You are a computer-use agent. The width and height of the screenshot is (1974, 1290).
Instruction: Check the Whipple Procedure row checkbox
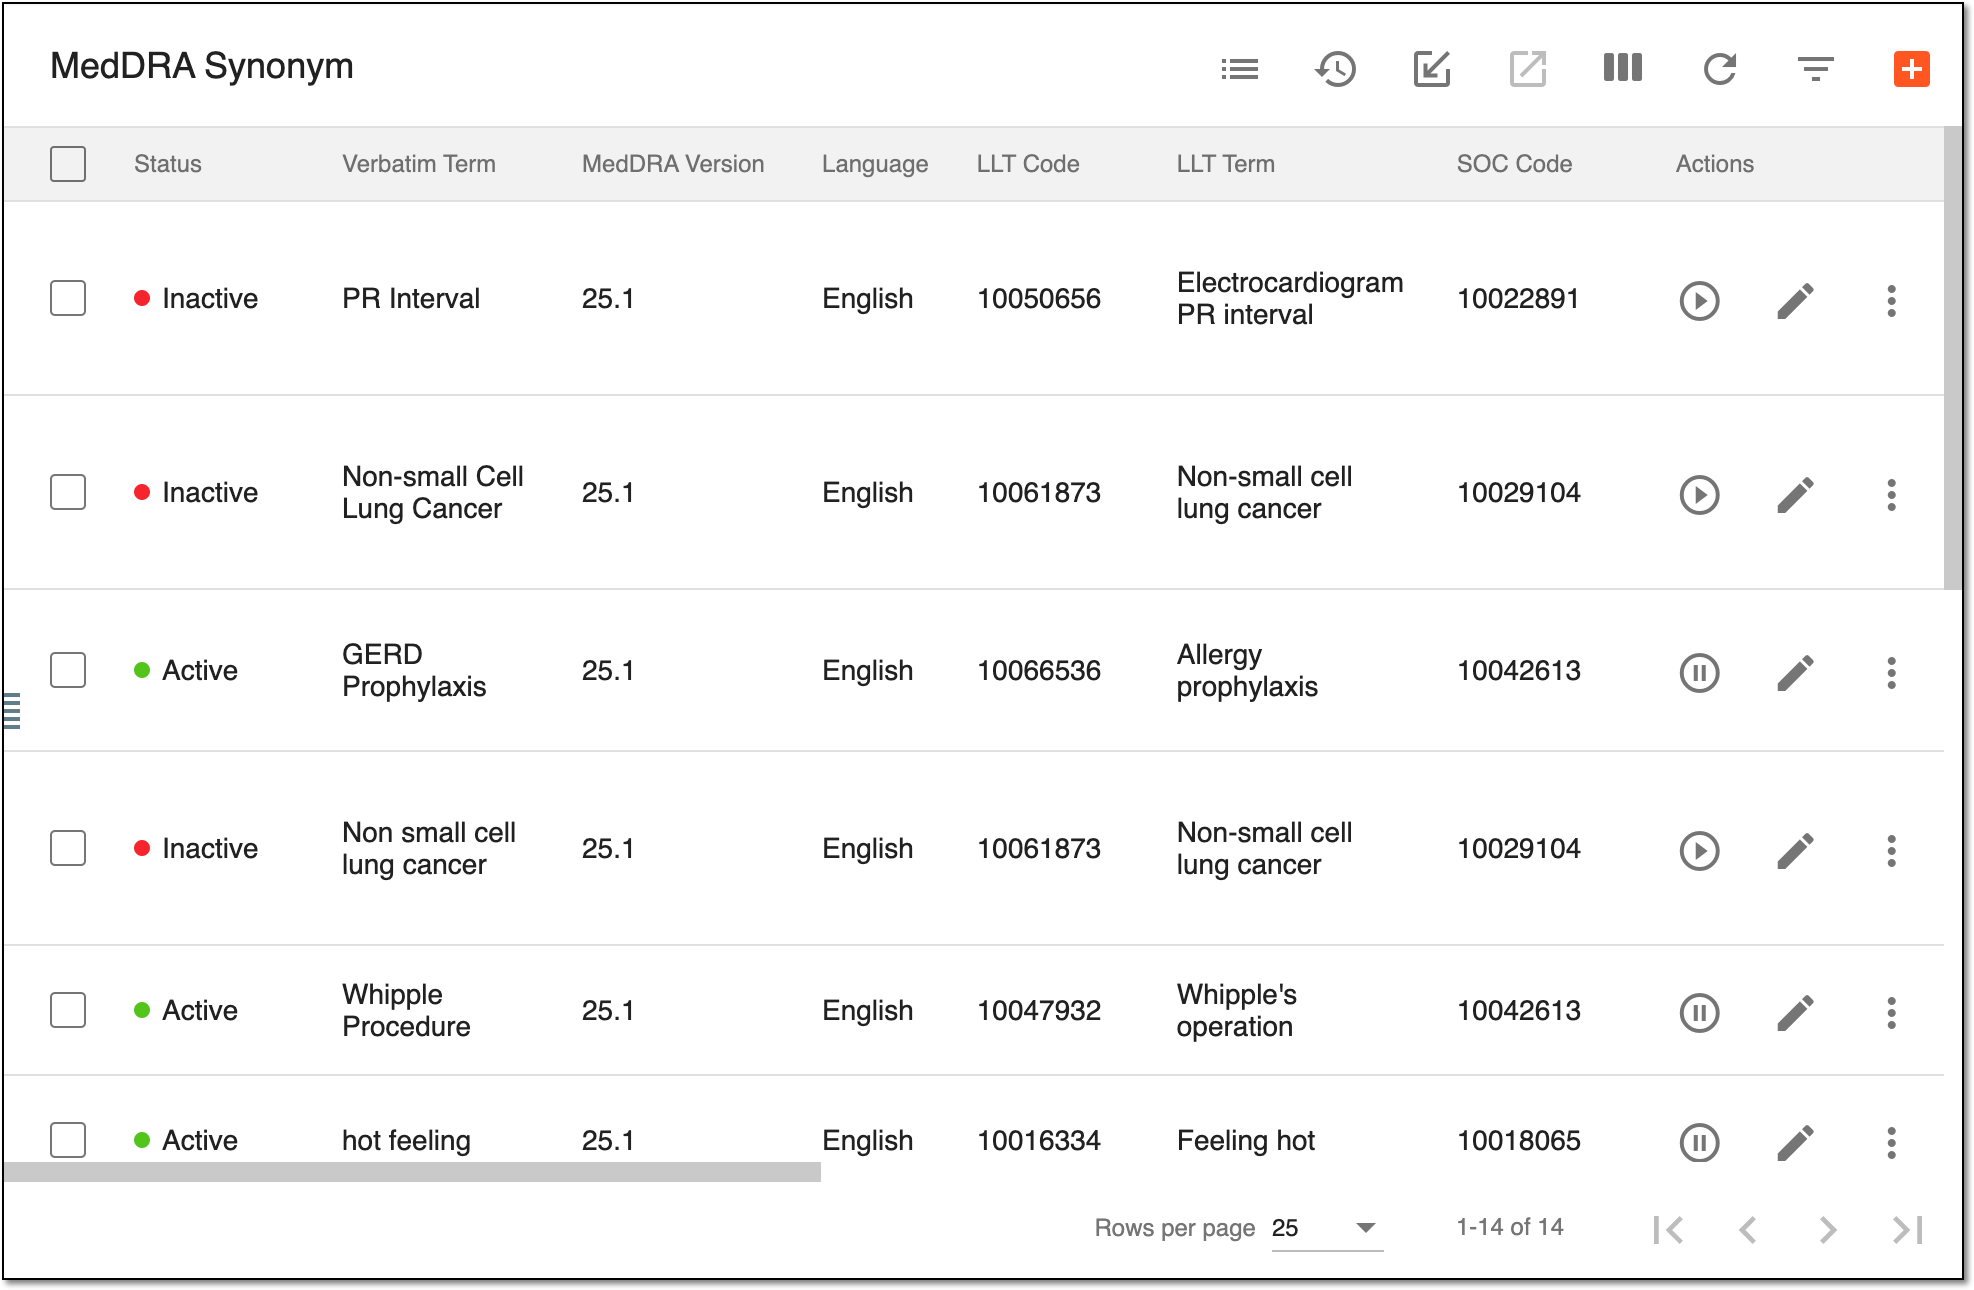pyautogui.click(x=68, y=1010)
